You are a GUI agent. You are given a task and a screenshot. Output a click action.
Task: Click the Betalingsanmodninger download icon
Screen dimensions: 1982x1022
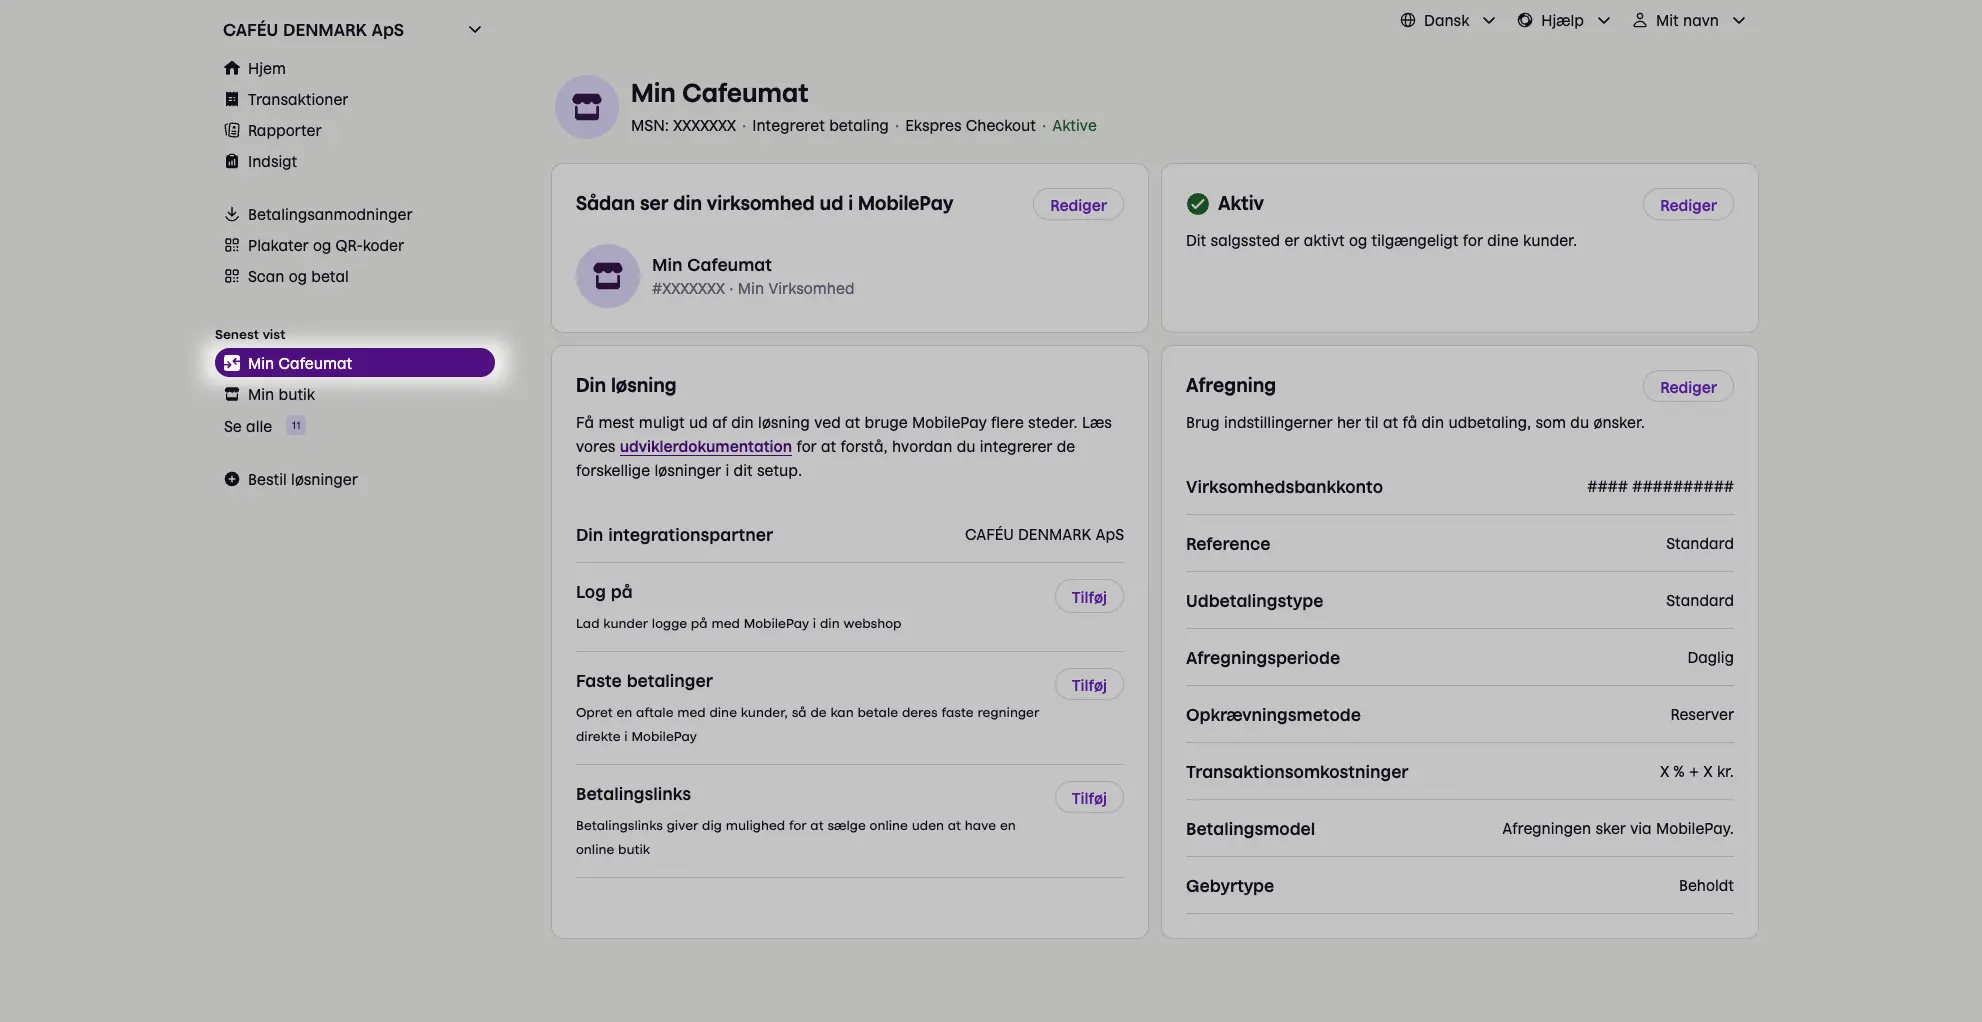[232, 214]
